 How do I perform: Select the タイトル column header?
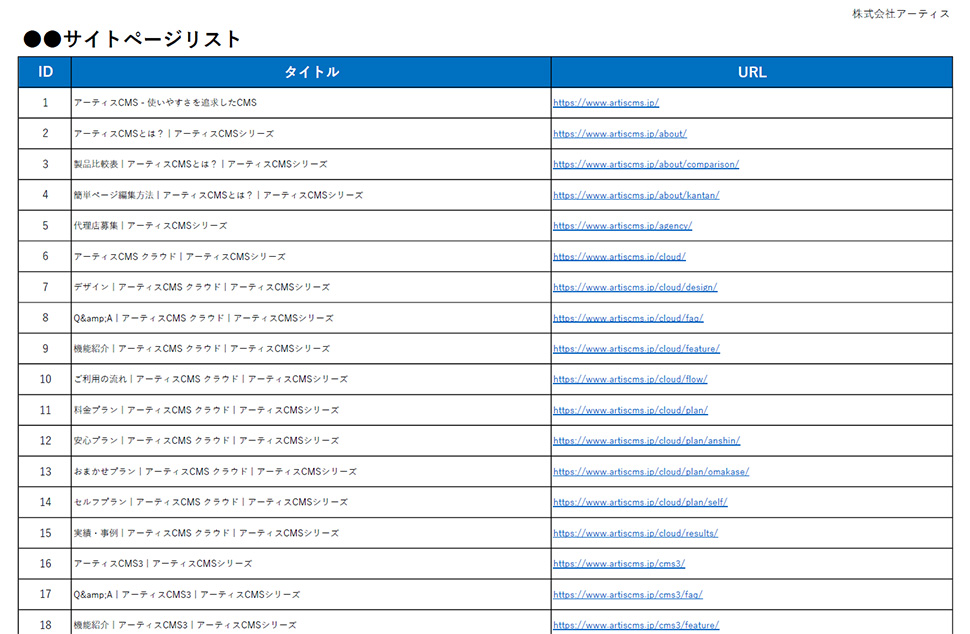pyautogui.click(x=311, y=72)
